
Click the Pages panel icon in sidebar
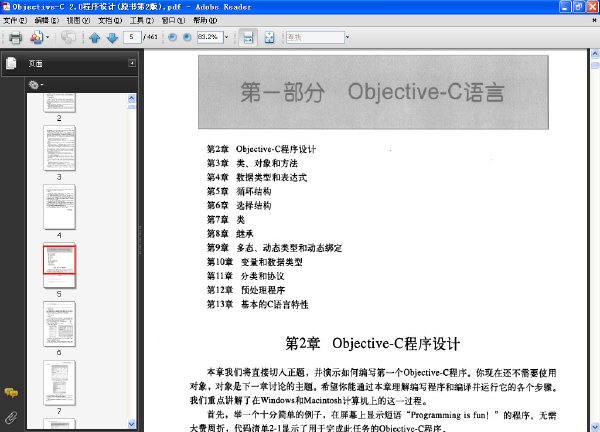point(11,63)
